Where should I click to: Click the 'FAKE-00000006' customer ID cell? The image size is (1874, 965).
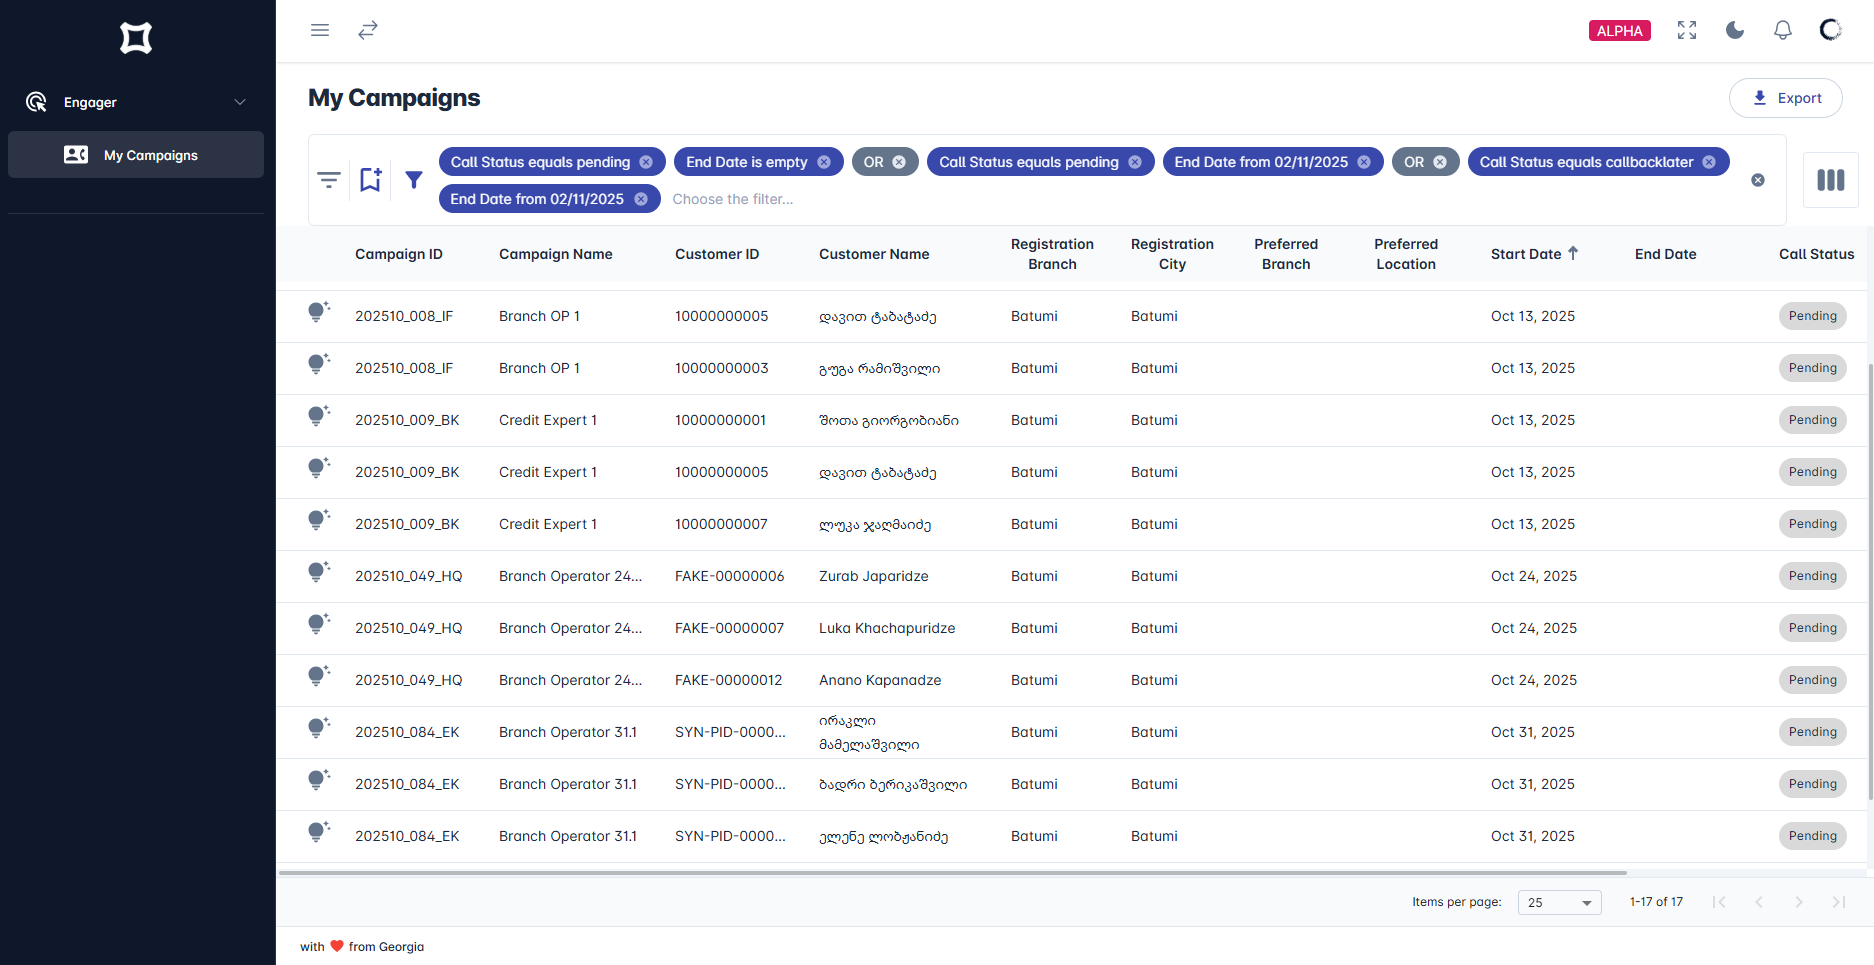(x=730, y=576)
